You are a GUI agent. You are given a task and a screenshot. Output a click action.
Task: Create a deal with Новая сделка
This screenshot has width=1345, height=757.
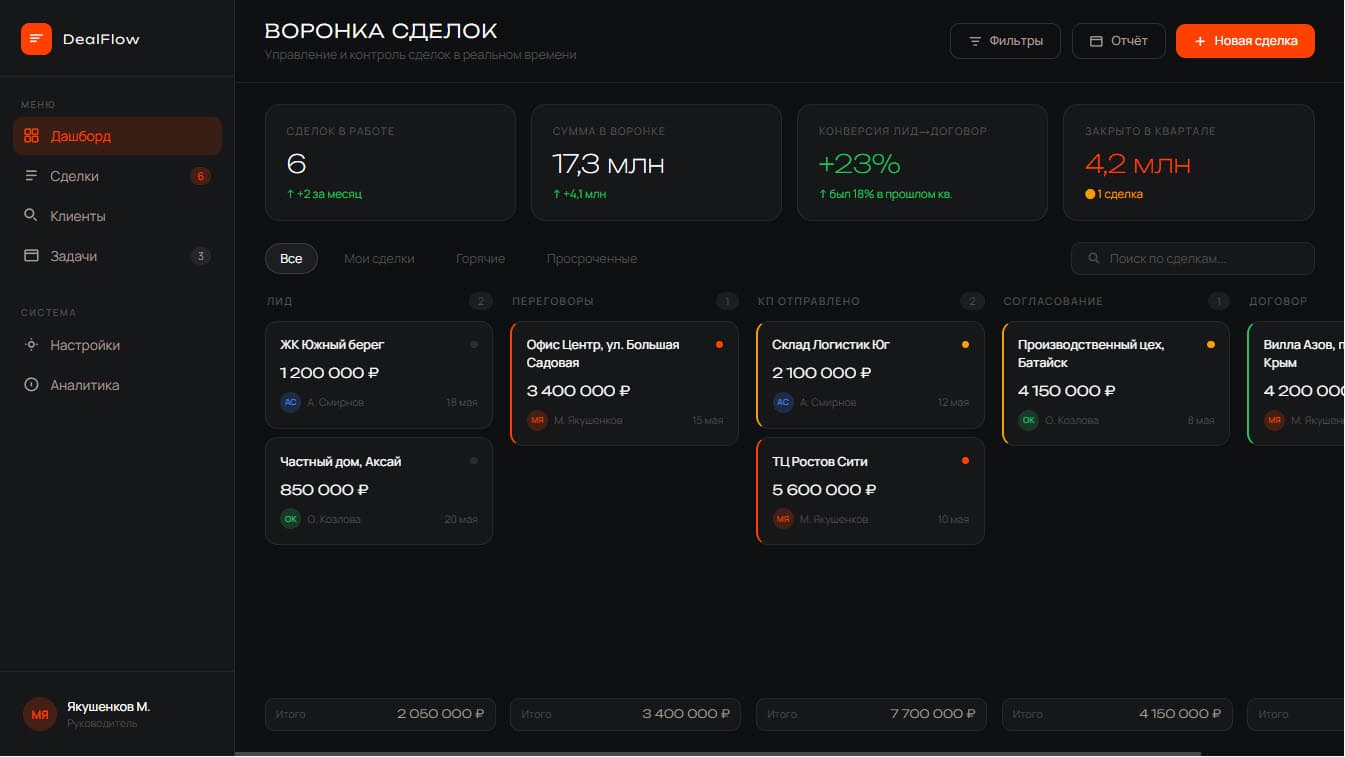[1245, 41]
